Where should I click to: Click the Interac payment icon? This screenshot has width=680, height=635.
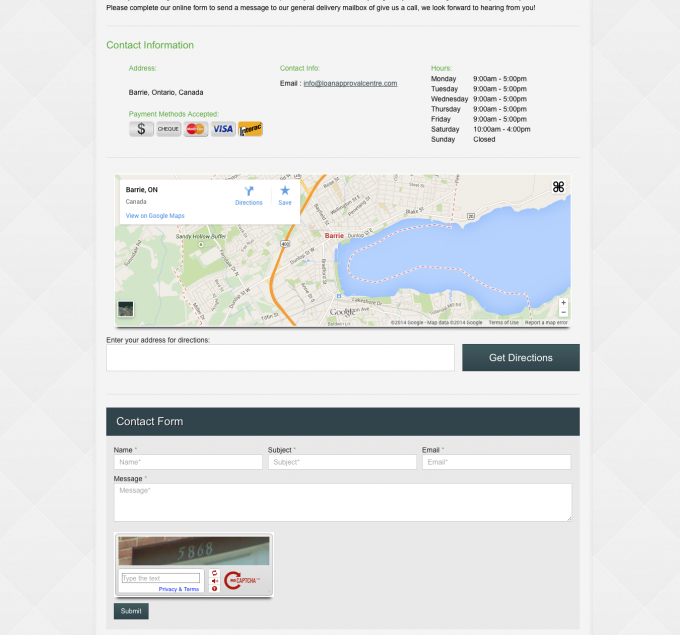point(250,129)
